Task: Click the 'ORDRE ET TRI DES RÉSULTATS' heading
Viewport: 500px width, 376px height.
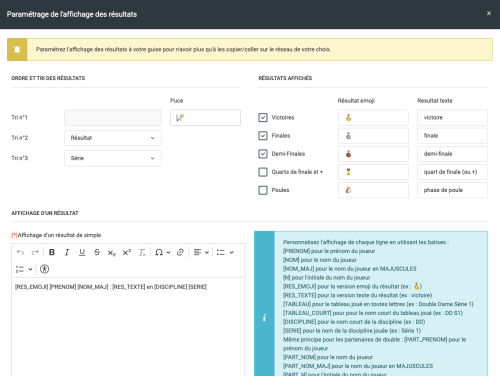Action: coord(48,78)
